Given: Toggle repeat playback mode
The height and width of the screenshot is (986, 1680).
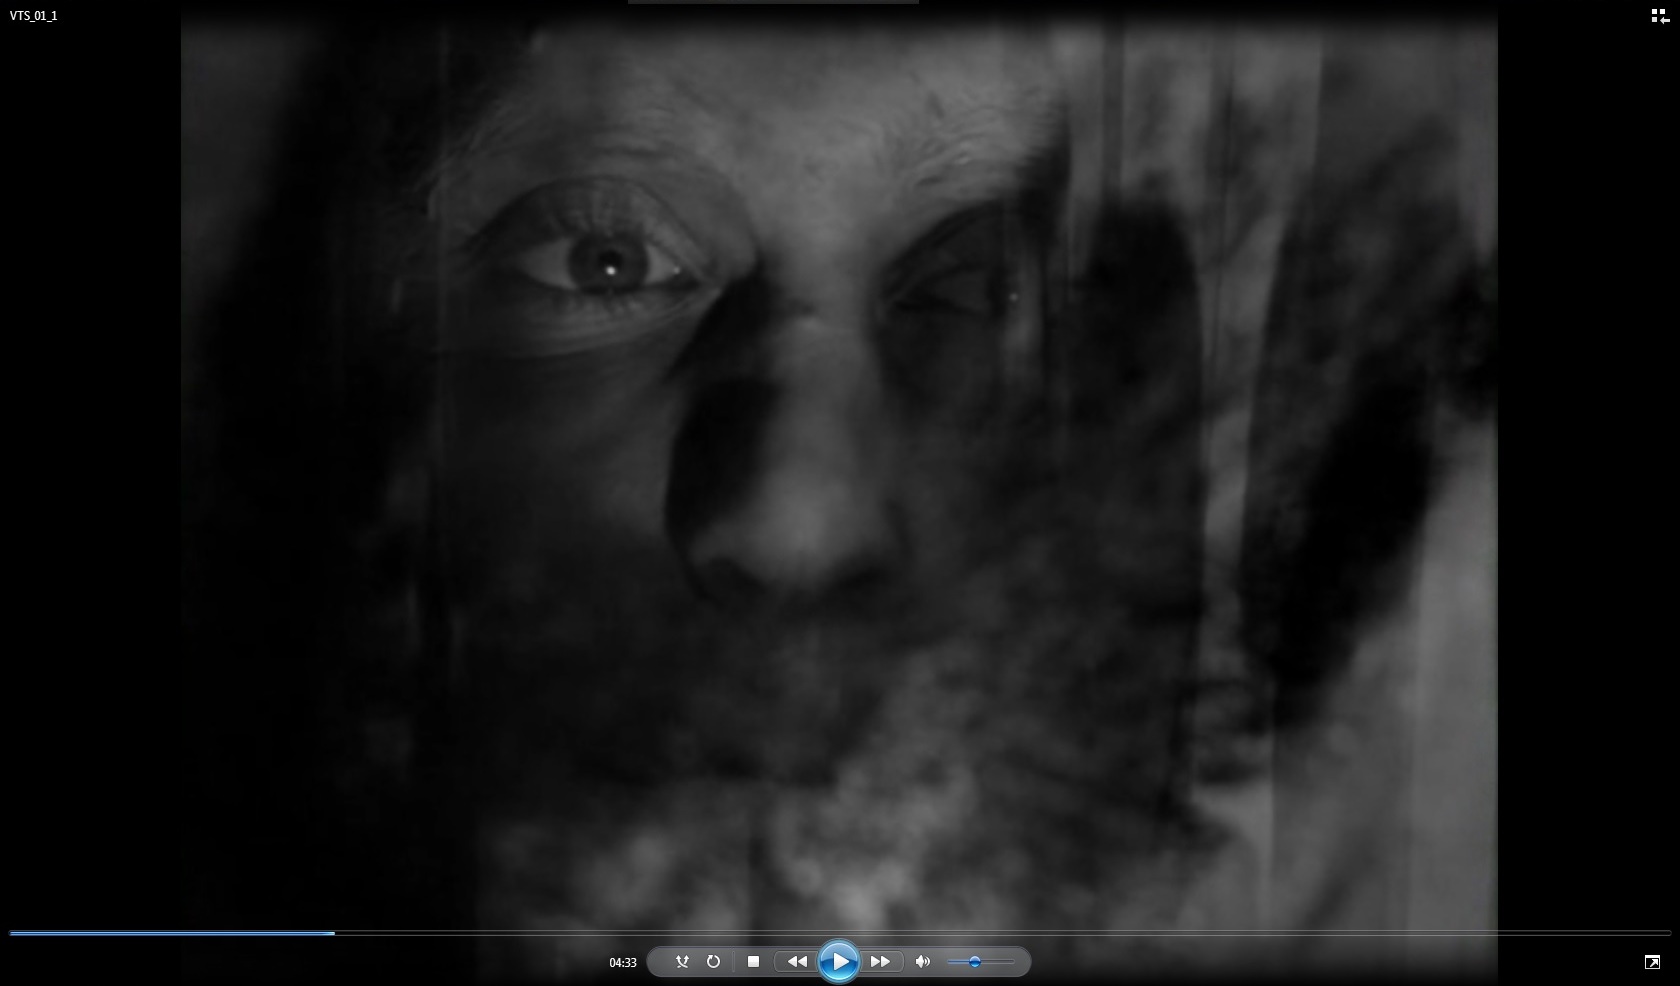Looking at the screenshot, I should 713,962.
